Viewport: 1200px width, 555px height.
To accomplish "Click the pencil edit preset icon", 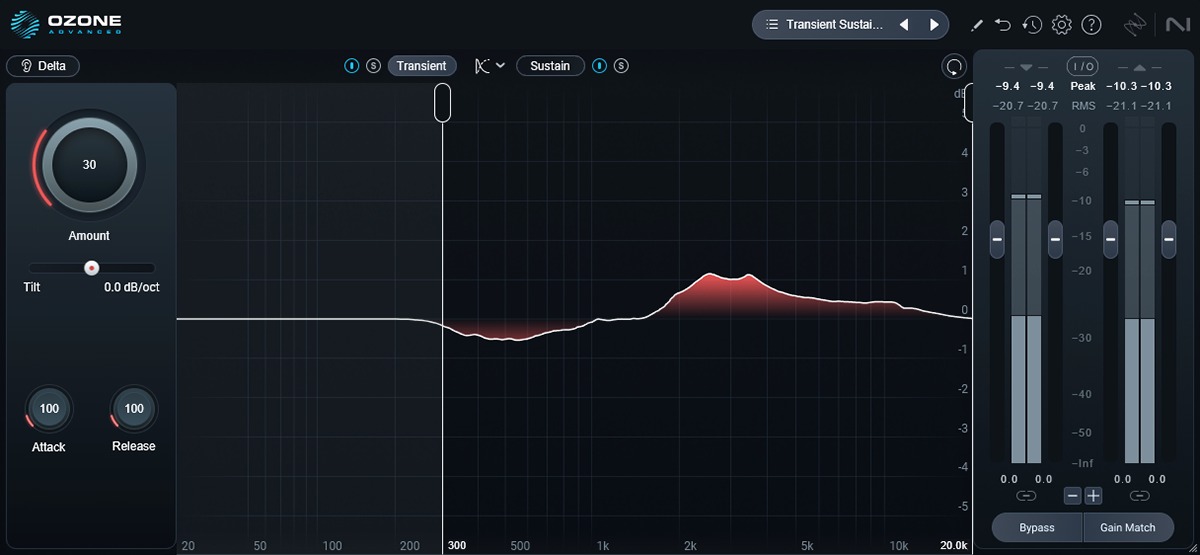I will point(978,24).
